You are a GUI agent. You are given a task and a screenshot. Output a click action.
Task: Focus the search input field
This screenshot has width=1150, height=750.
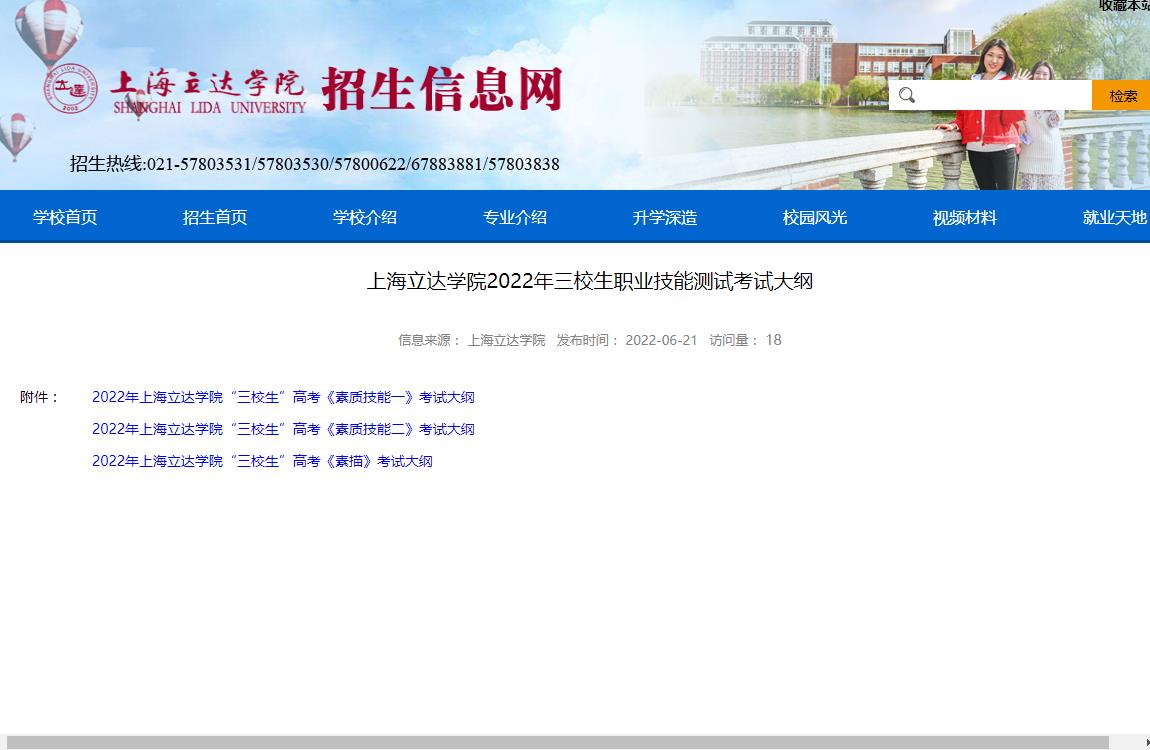(x=990, y=95)
